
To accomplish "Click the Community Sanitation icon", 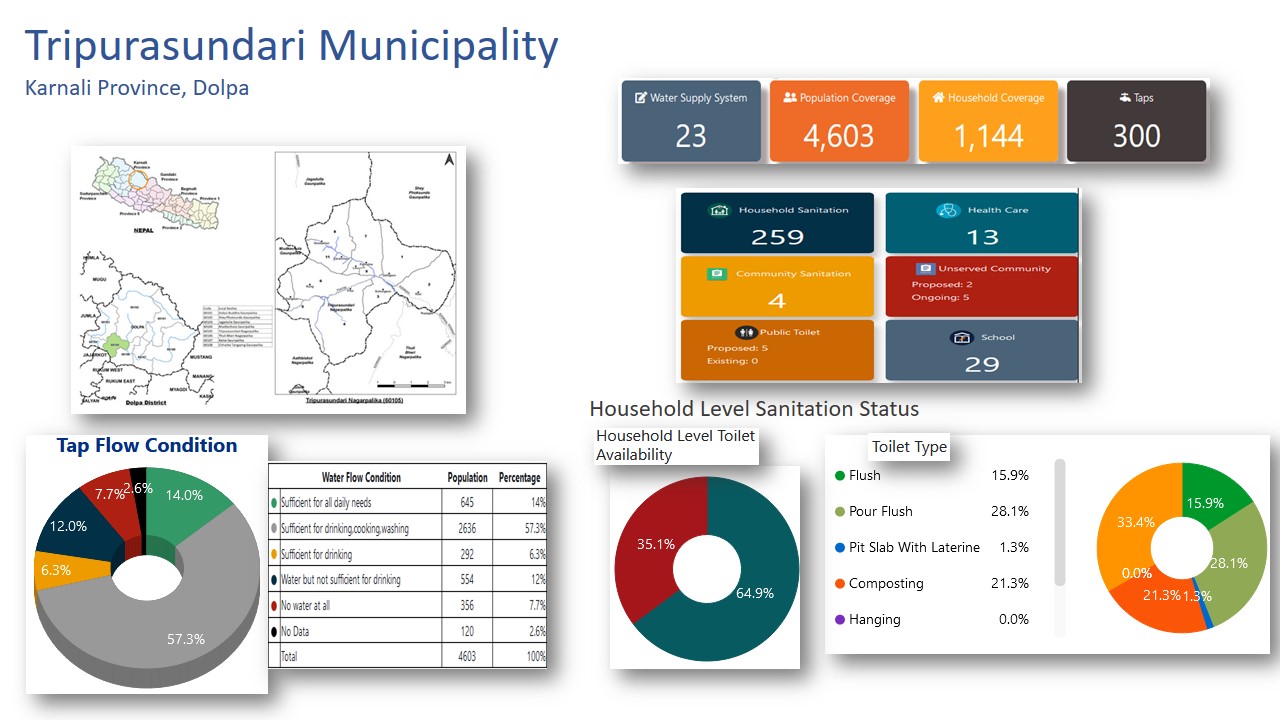I will pyautogui.click(x=716, y=274).
